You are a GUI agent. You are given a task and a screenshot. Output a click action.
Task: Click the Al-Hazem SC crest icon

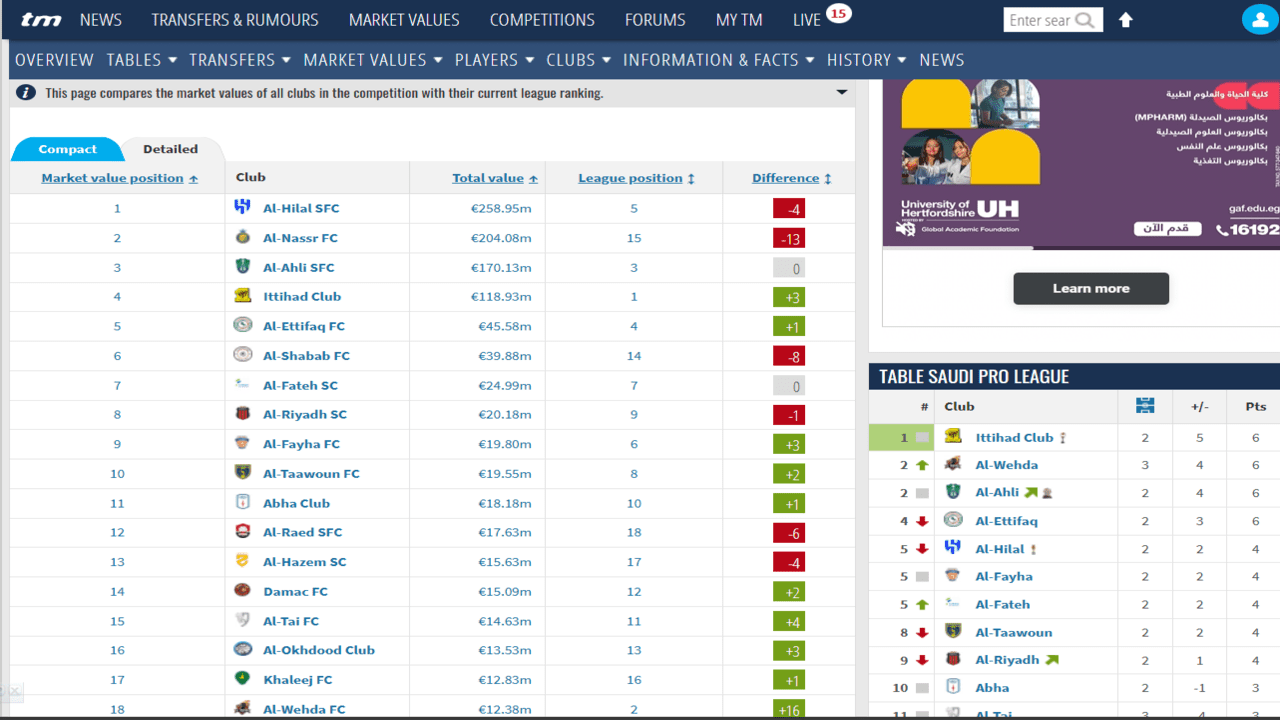coord(242,561)
